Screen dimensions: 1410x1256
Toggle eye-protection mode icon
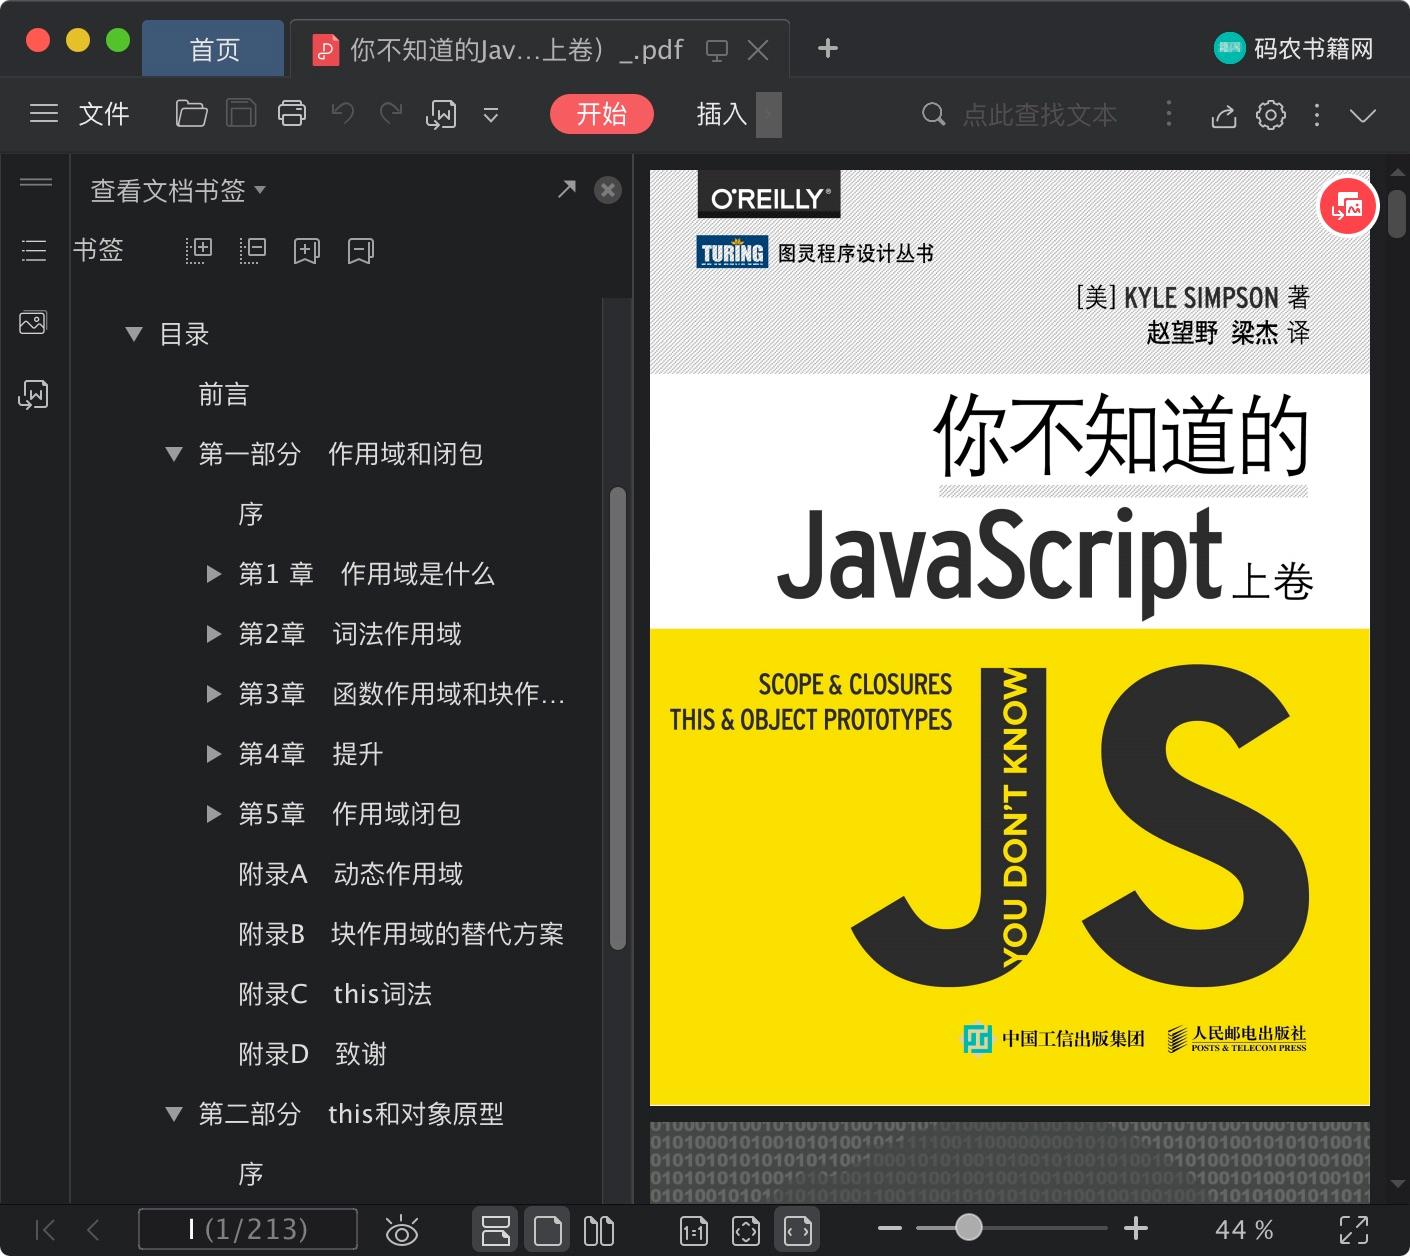[402, 1229]
